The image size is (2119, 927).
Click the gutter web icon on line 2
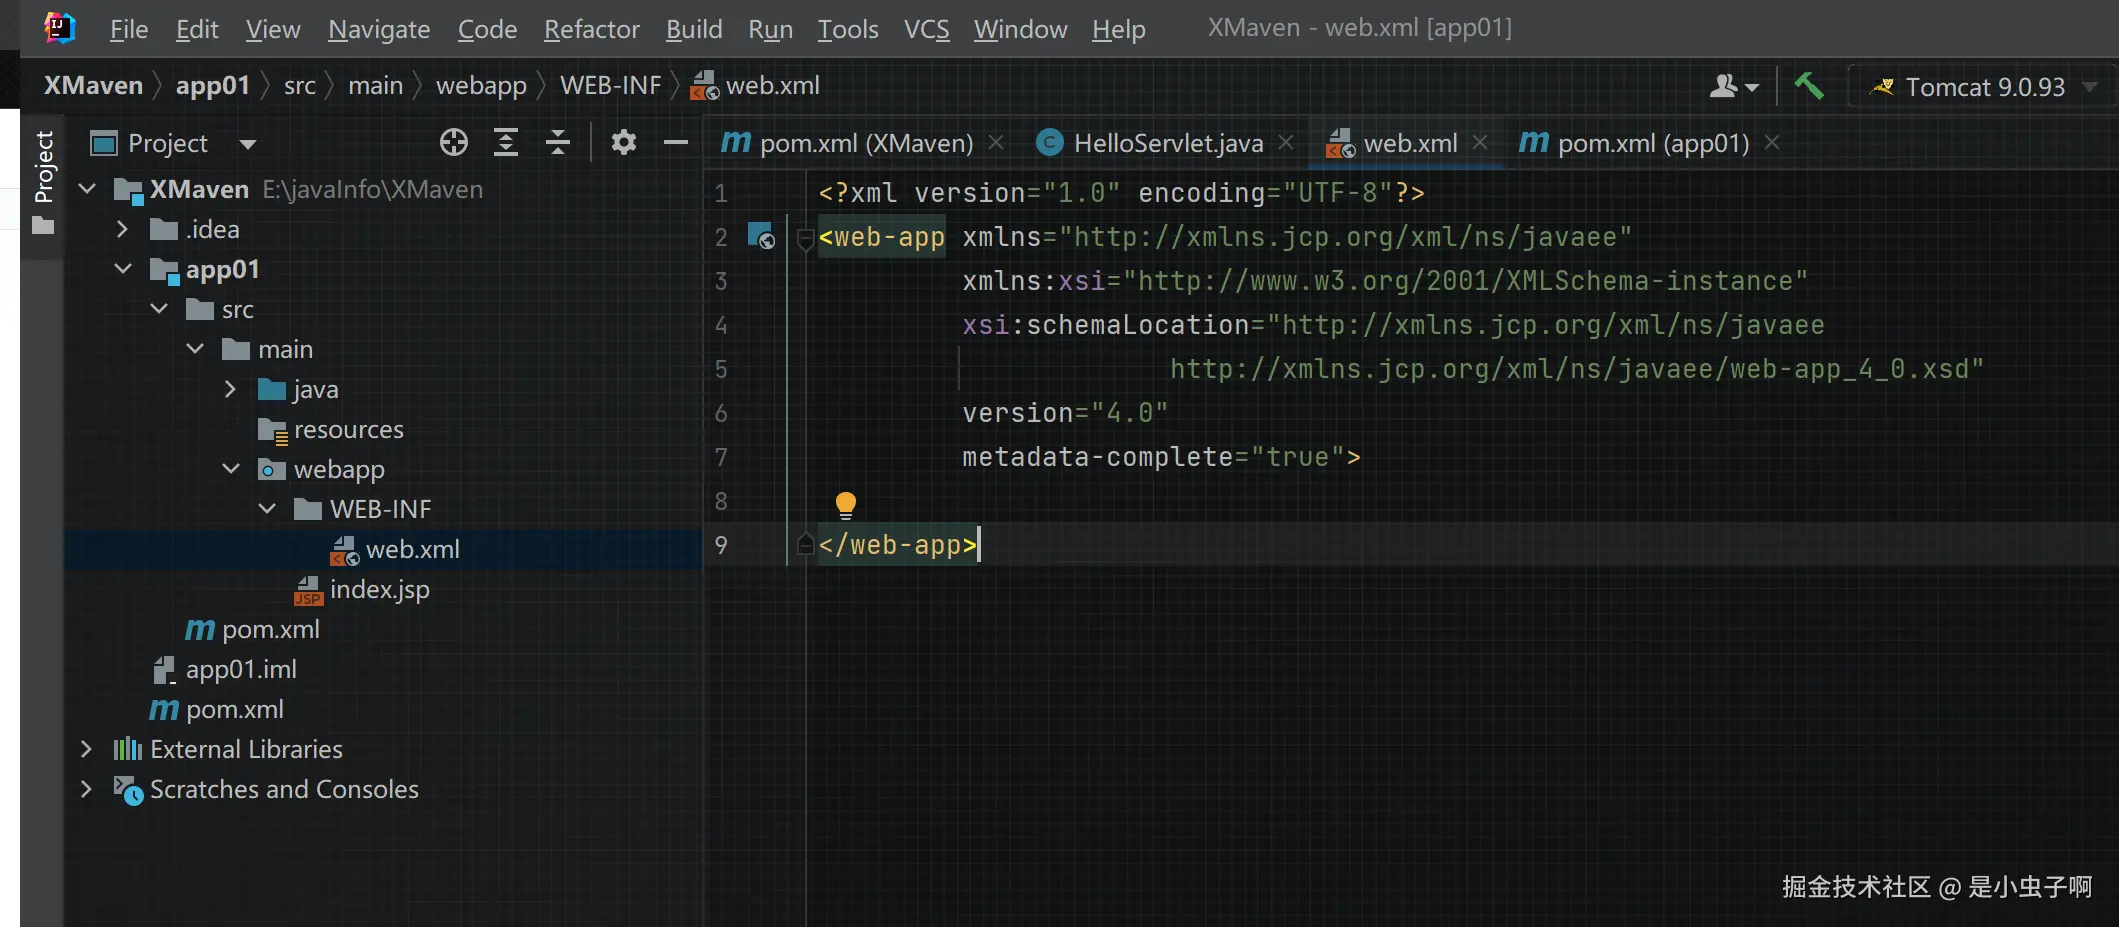pyautogui.click(x=762, y=237)
